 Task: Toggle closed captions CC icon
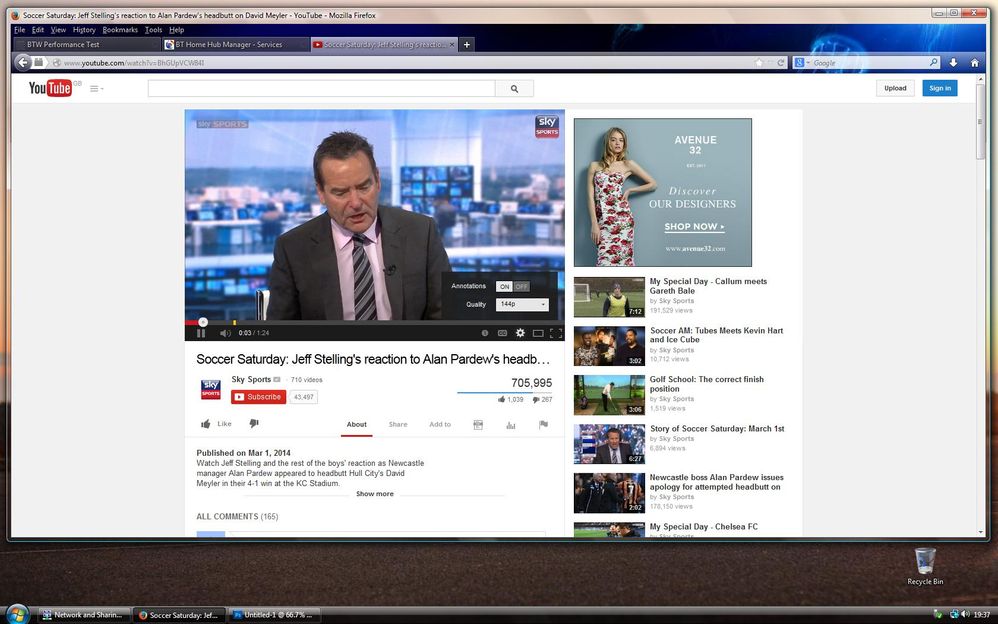(502, 333)
